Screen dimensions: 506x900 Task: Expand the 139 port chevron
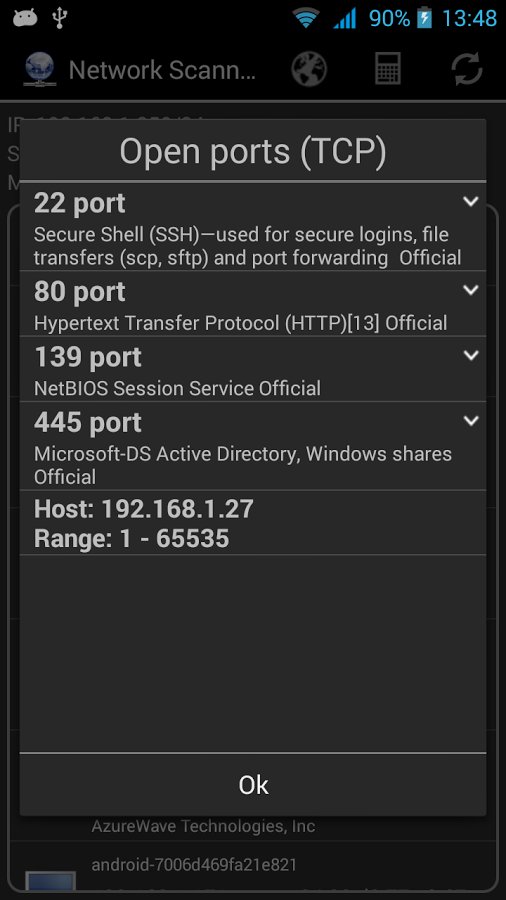[x=470, y=355]
